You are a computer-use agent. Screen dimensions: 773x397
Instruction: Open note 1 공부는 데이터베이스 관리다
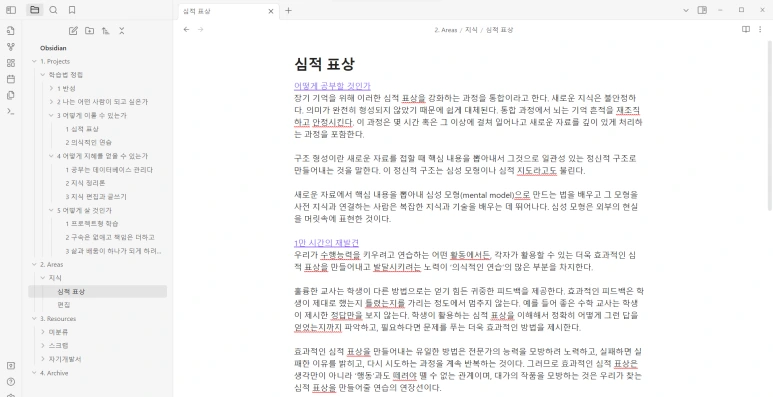pyautogui.click(x=109, y=170)
